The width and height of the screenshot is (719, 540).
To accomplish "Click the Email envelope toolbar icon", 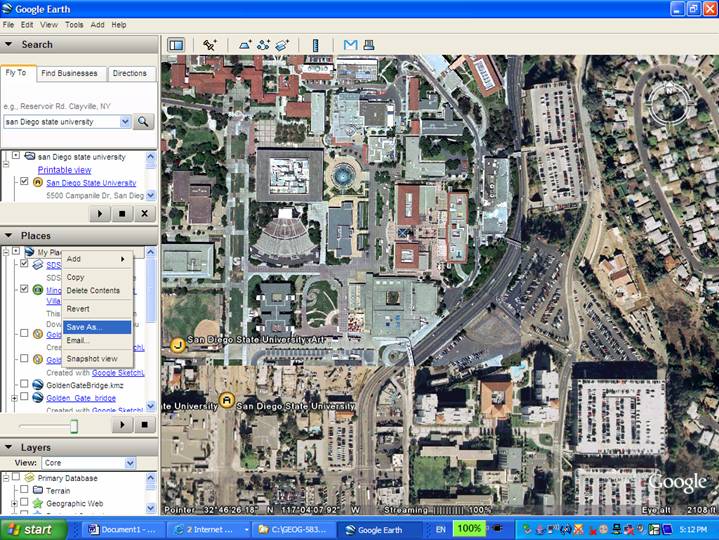I will click(350, 45).
